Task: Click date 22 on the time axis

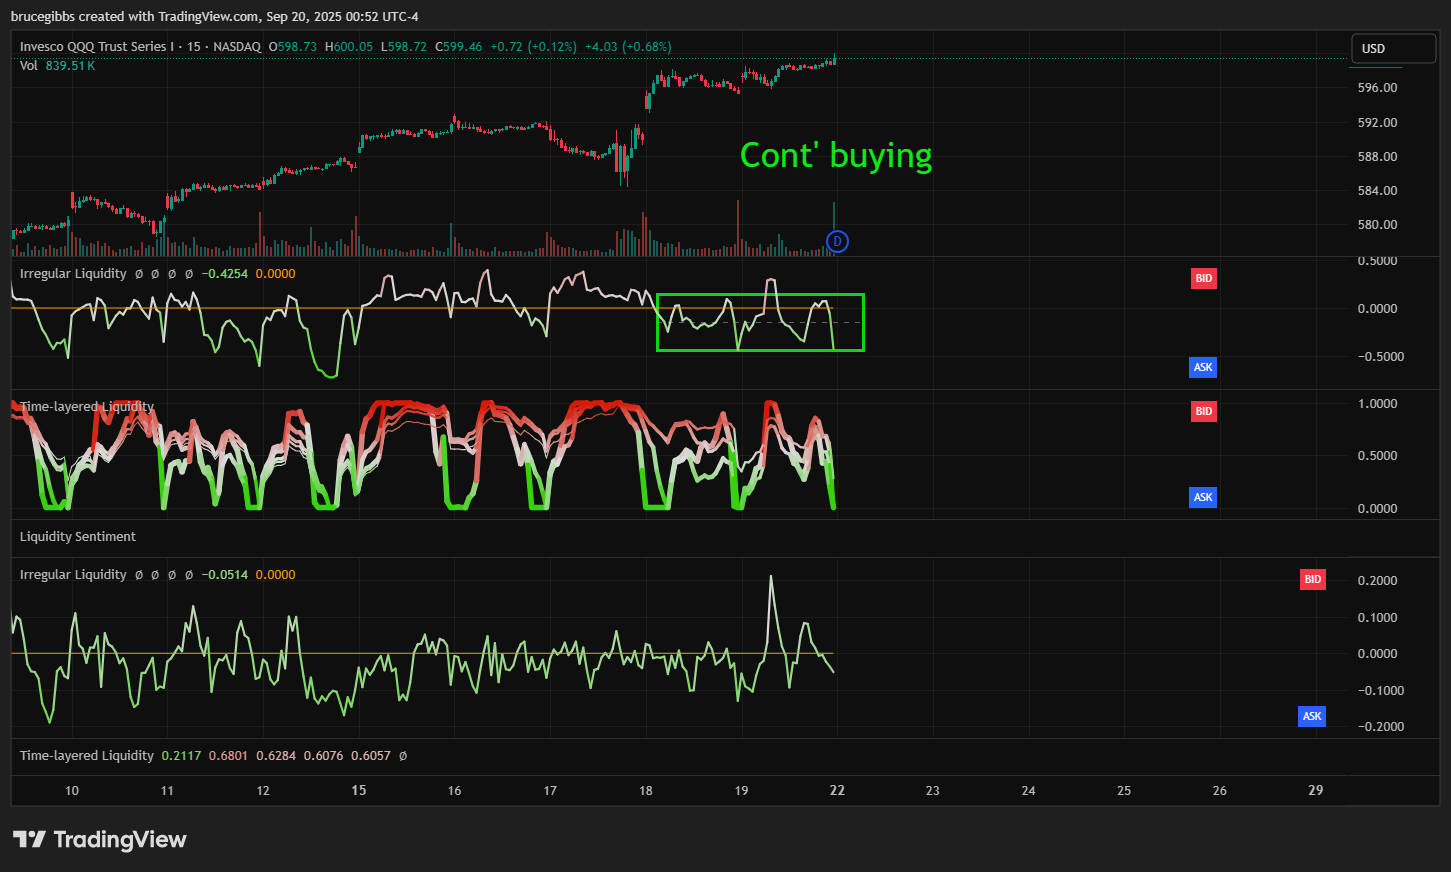Action: (x=837, y=790)
